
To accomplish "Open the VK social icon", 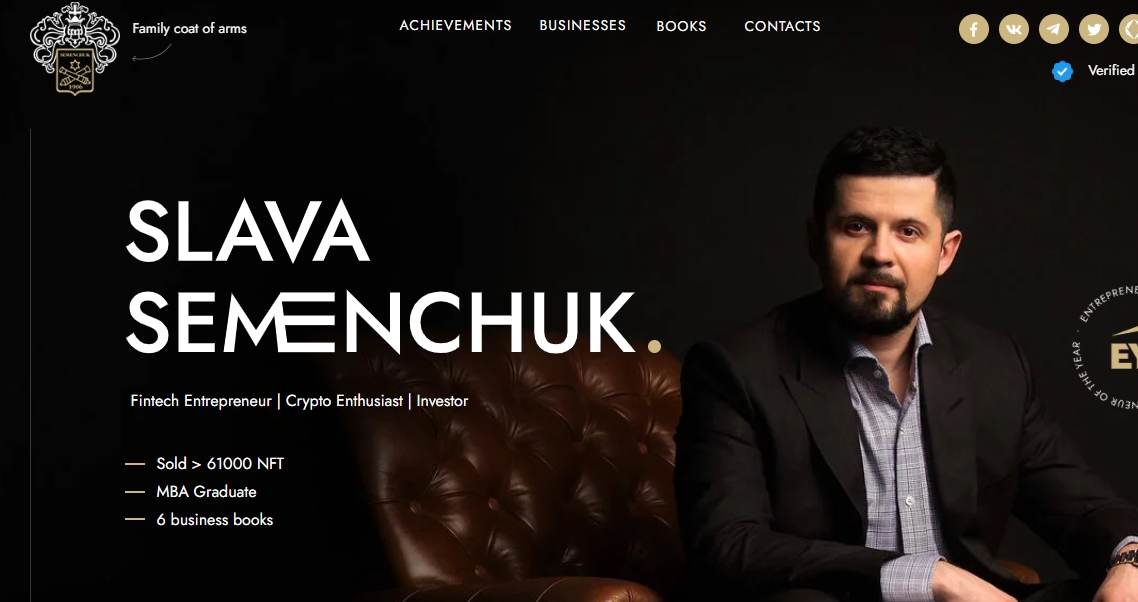I will (x=1014, y=29).
